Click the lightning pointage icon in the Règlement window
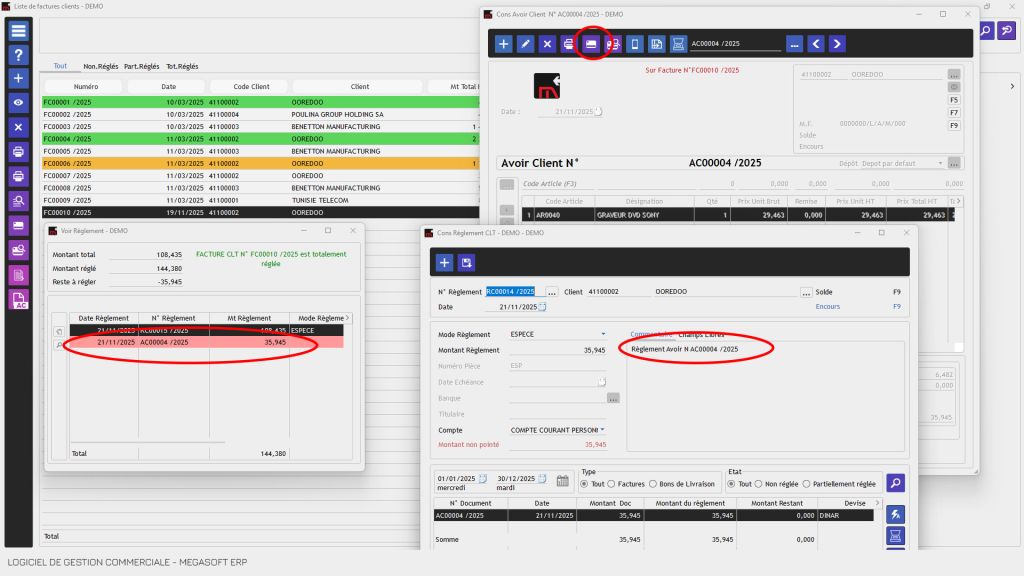1024x576 pixels. point(895,514)
